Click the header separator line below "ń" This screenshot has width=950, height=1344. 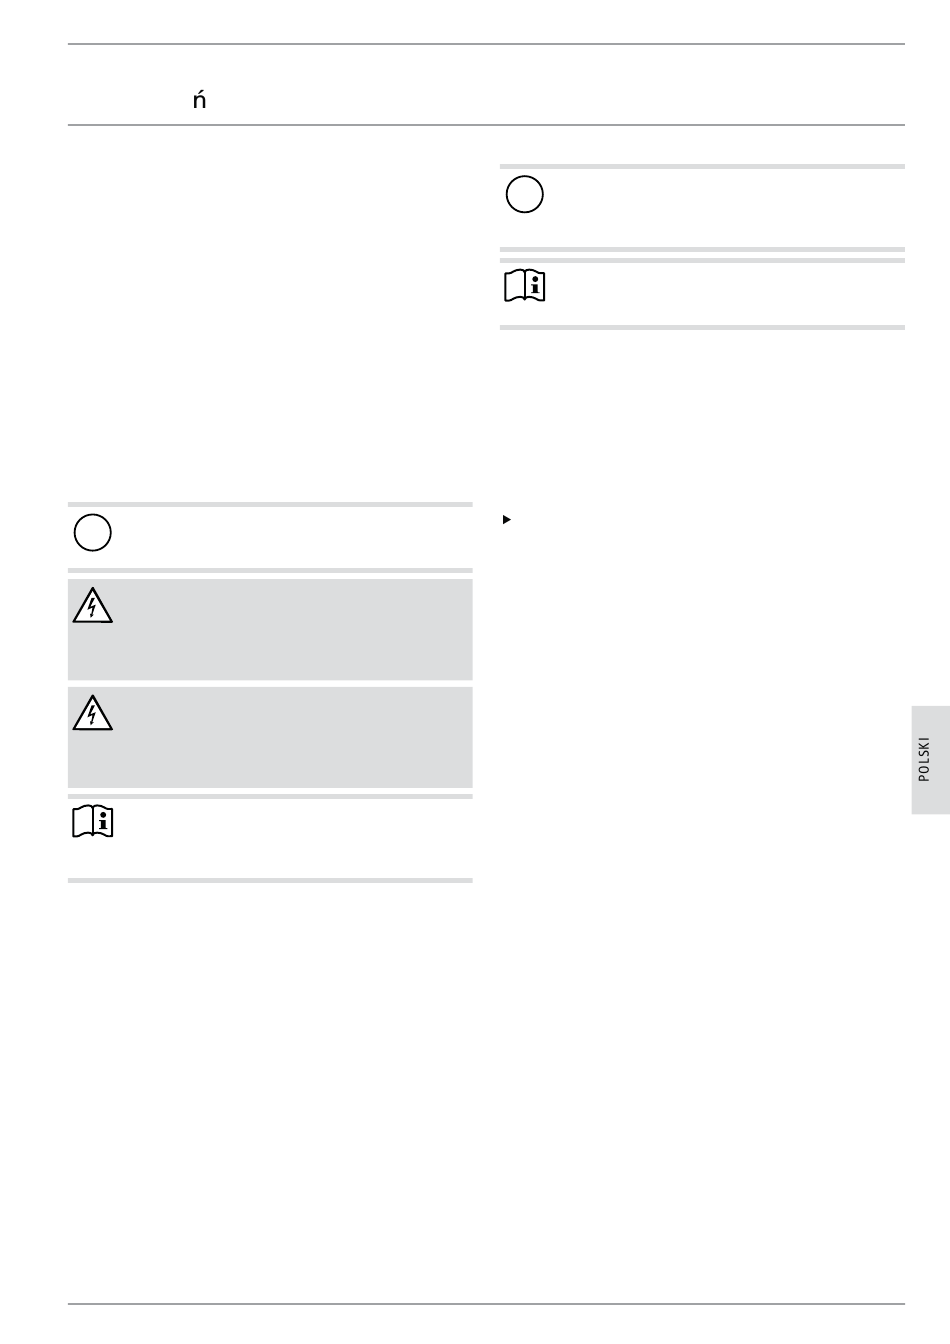point(486,125)
